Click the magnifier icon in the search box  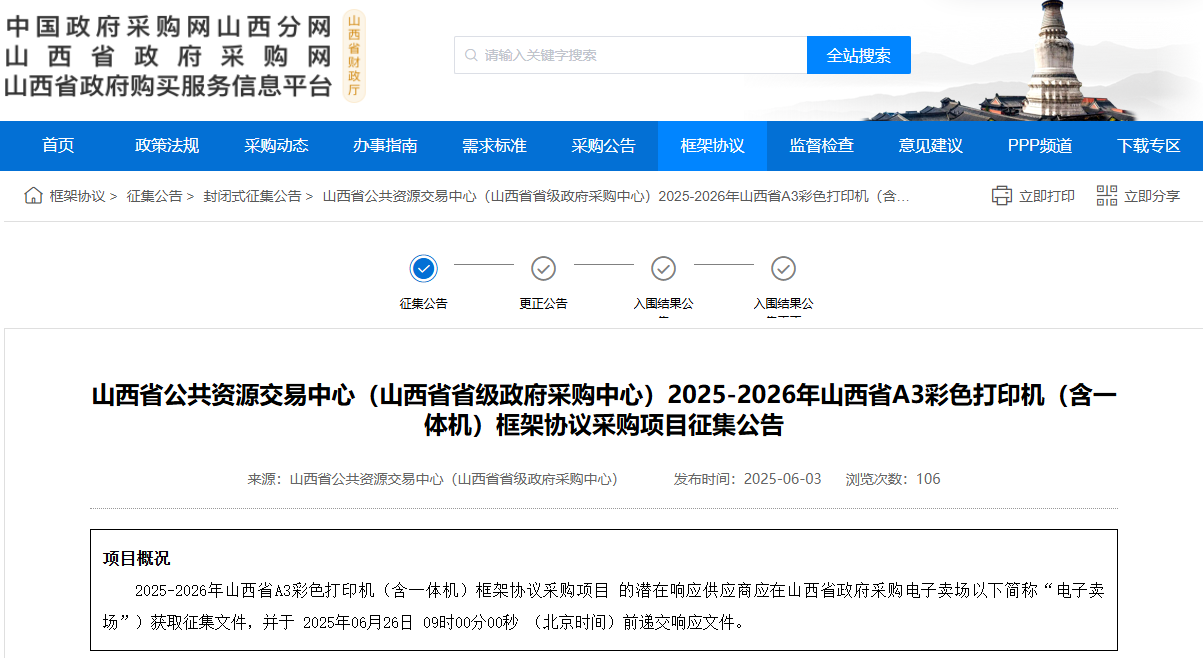pyautogui.click(x=469, y=55)
